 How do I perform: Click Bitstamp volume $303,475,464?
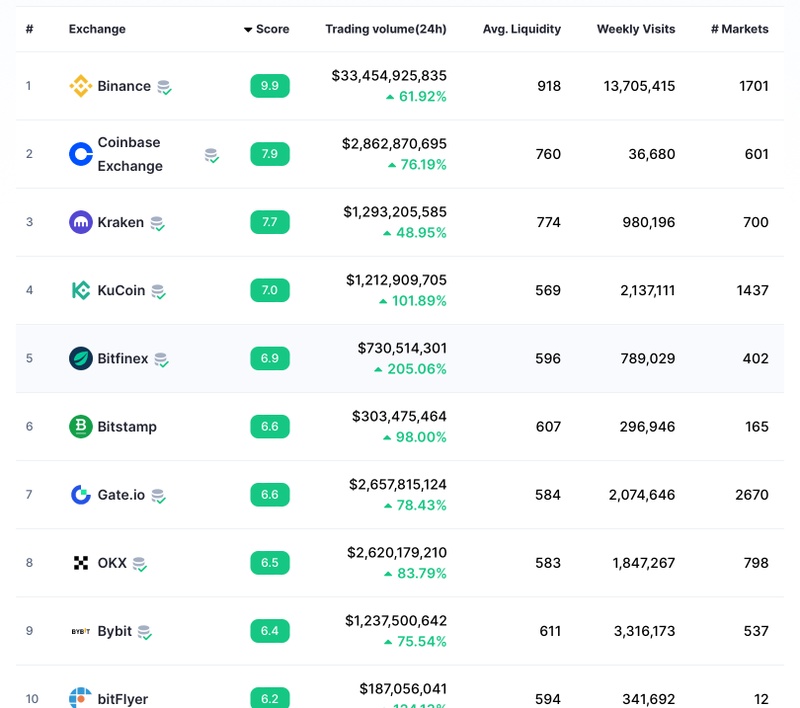click(x=399, y=416)
